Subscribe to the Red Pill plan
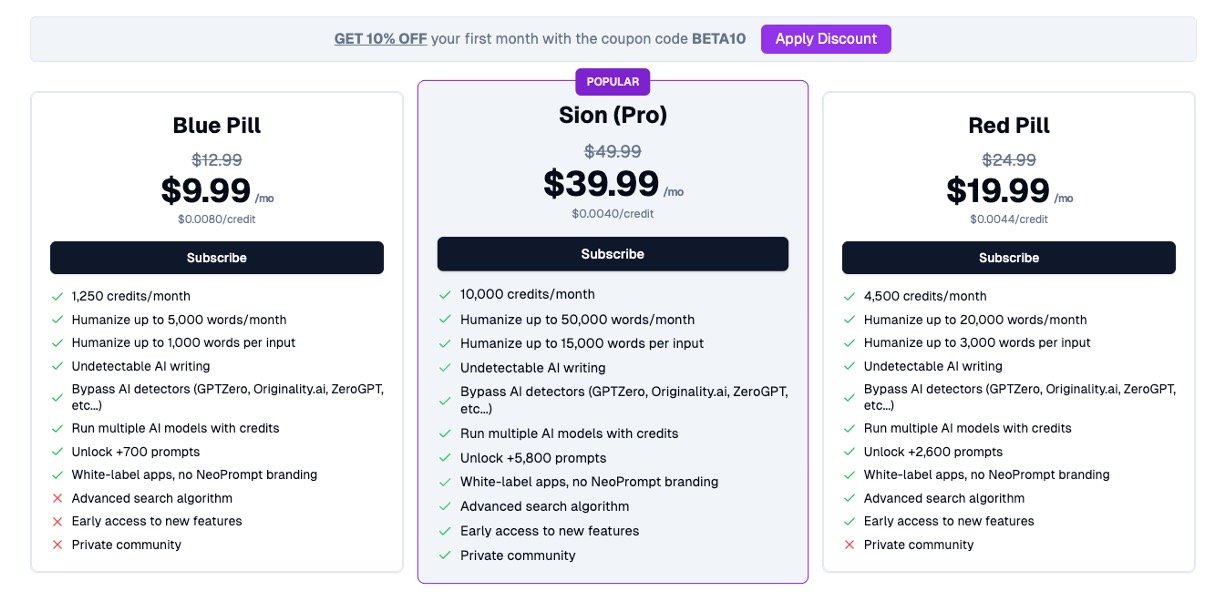1226x592 pixels. click(1008, 258)
